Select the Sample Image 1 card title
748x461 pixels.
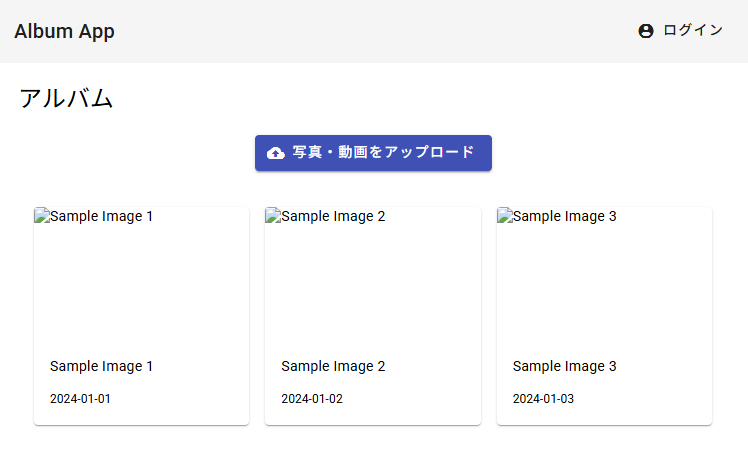(x=101, y=366)
